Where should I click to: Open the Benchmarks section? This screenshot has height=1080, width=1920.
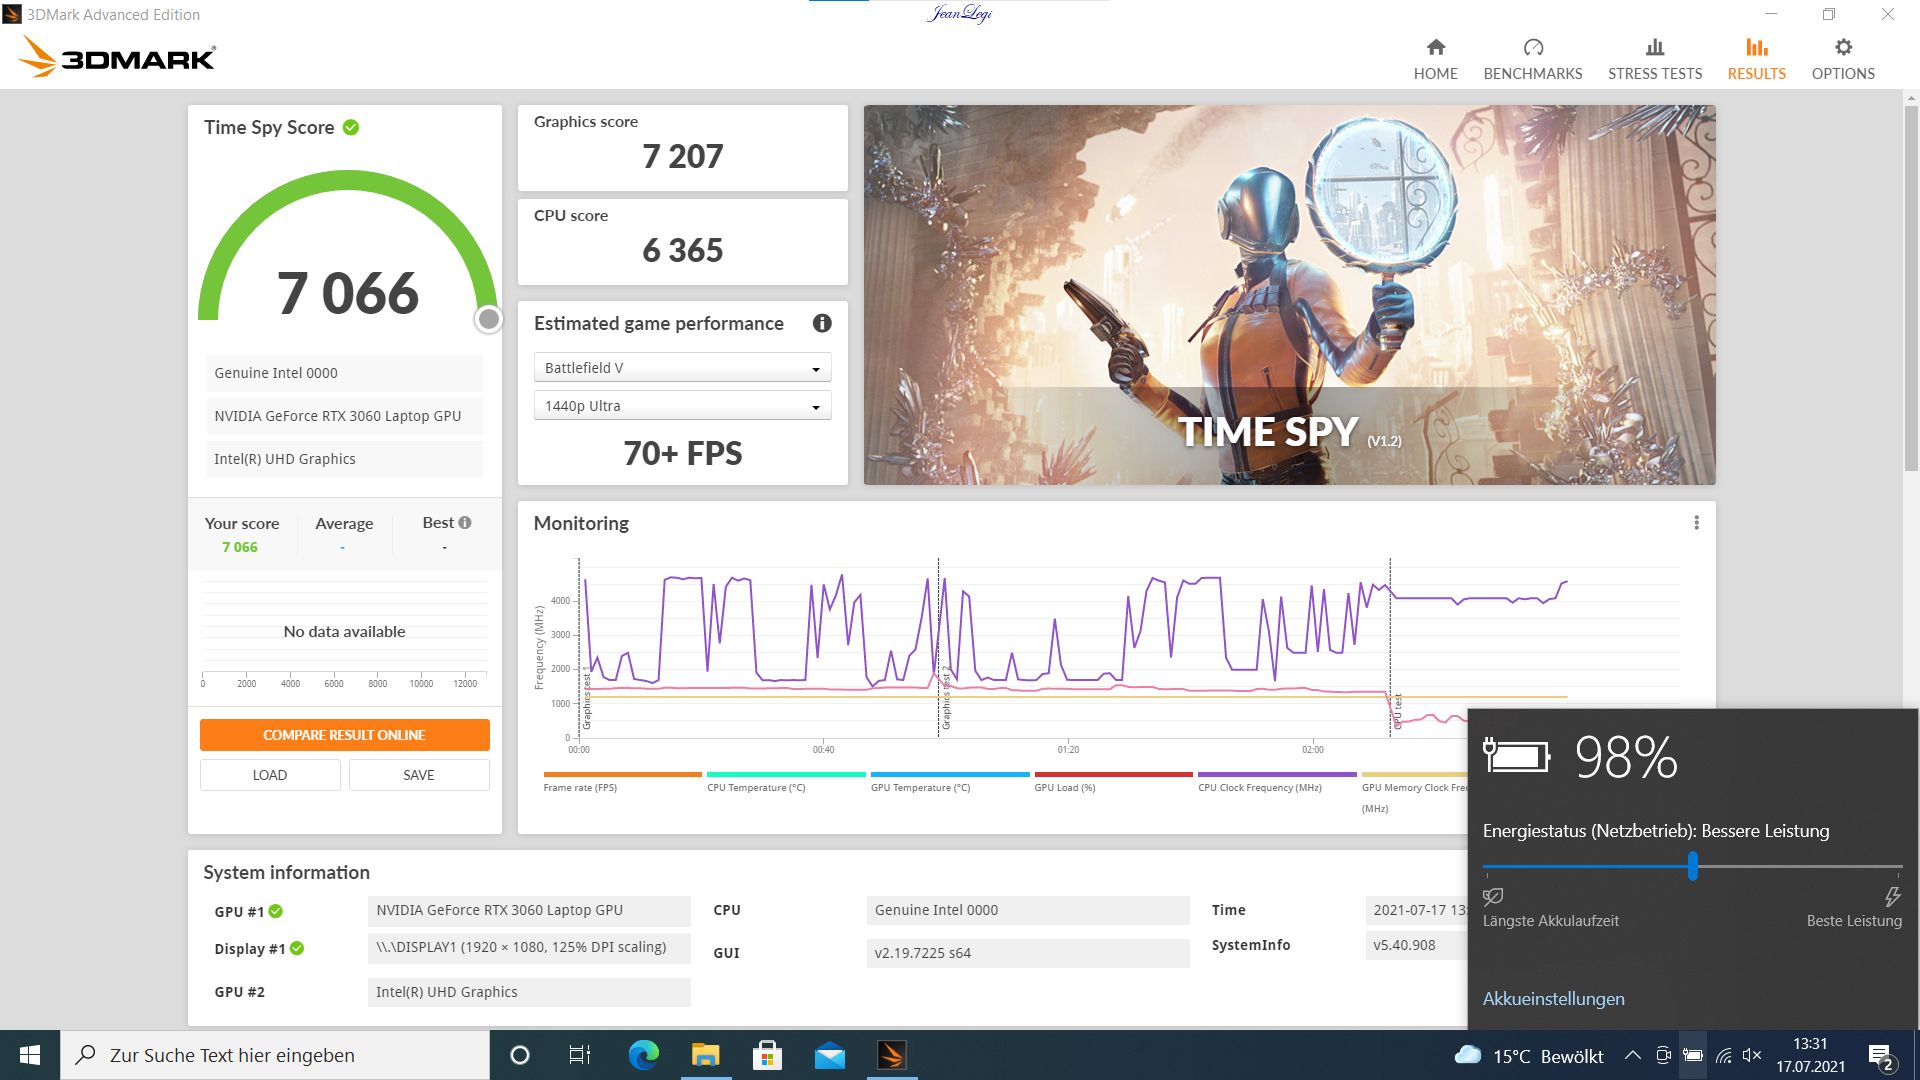point(1532,55)
